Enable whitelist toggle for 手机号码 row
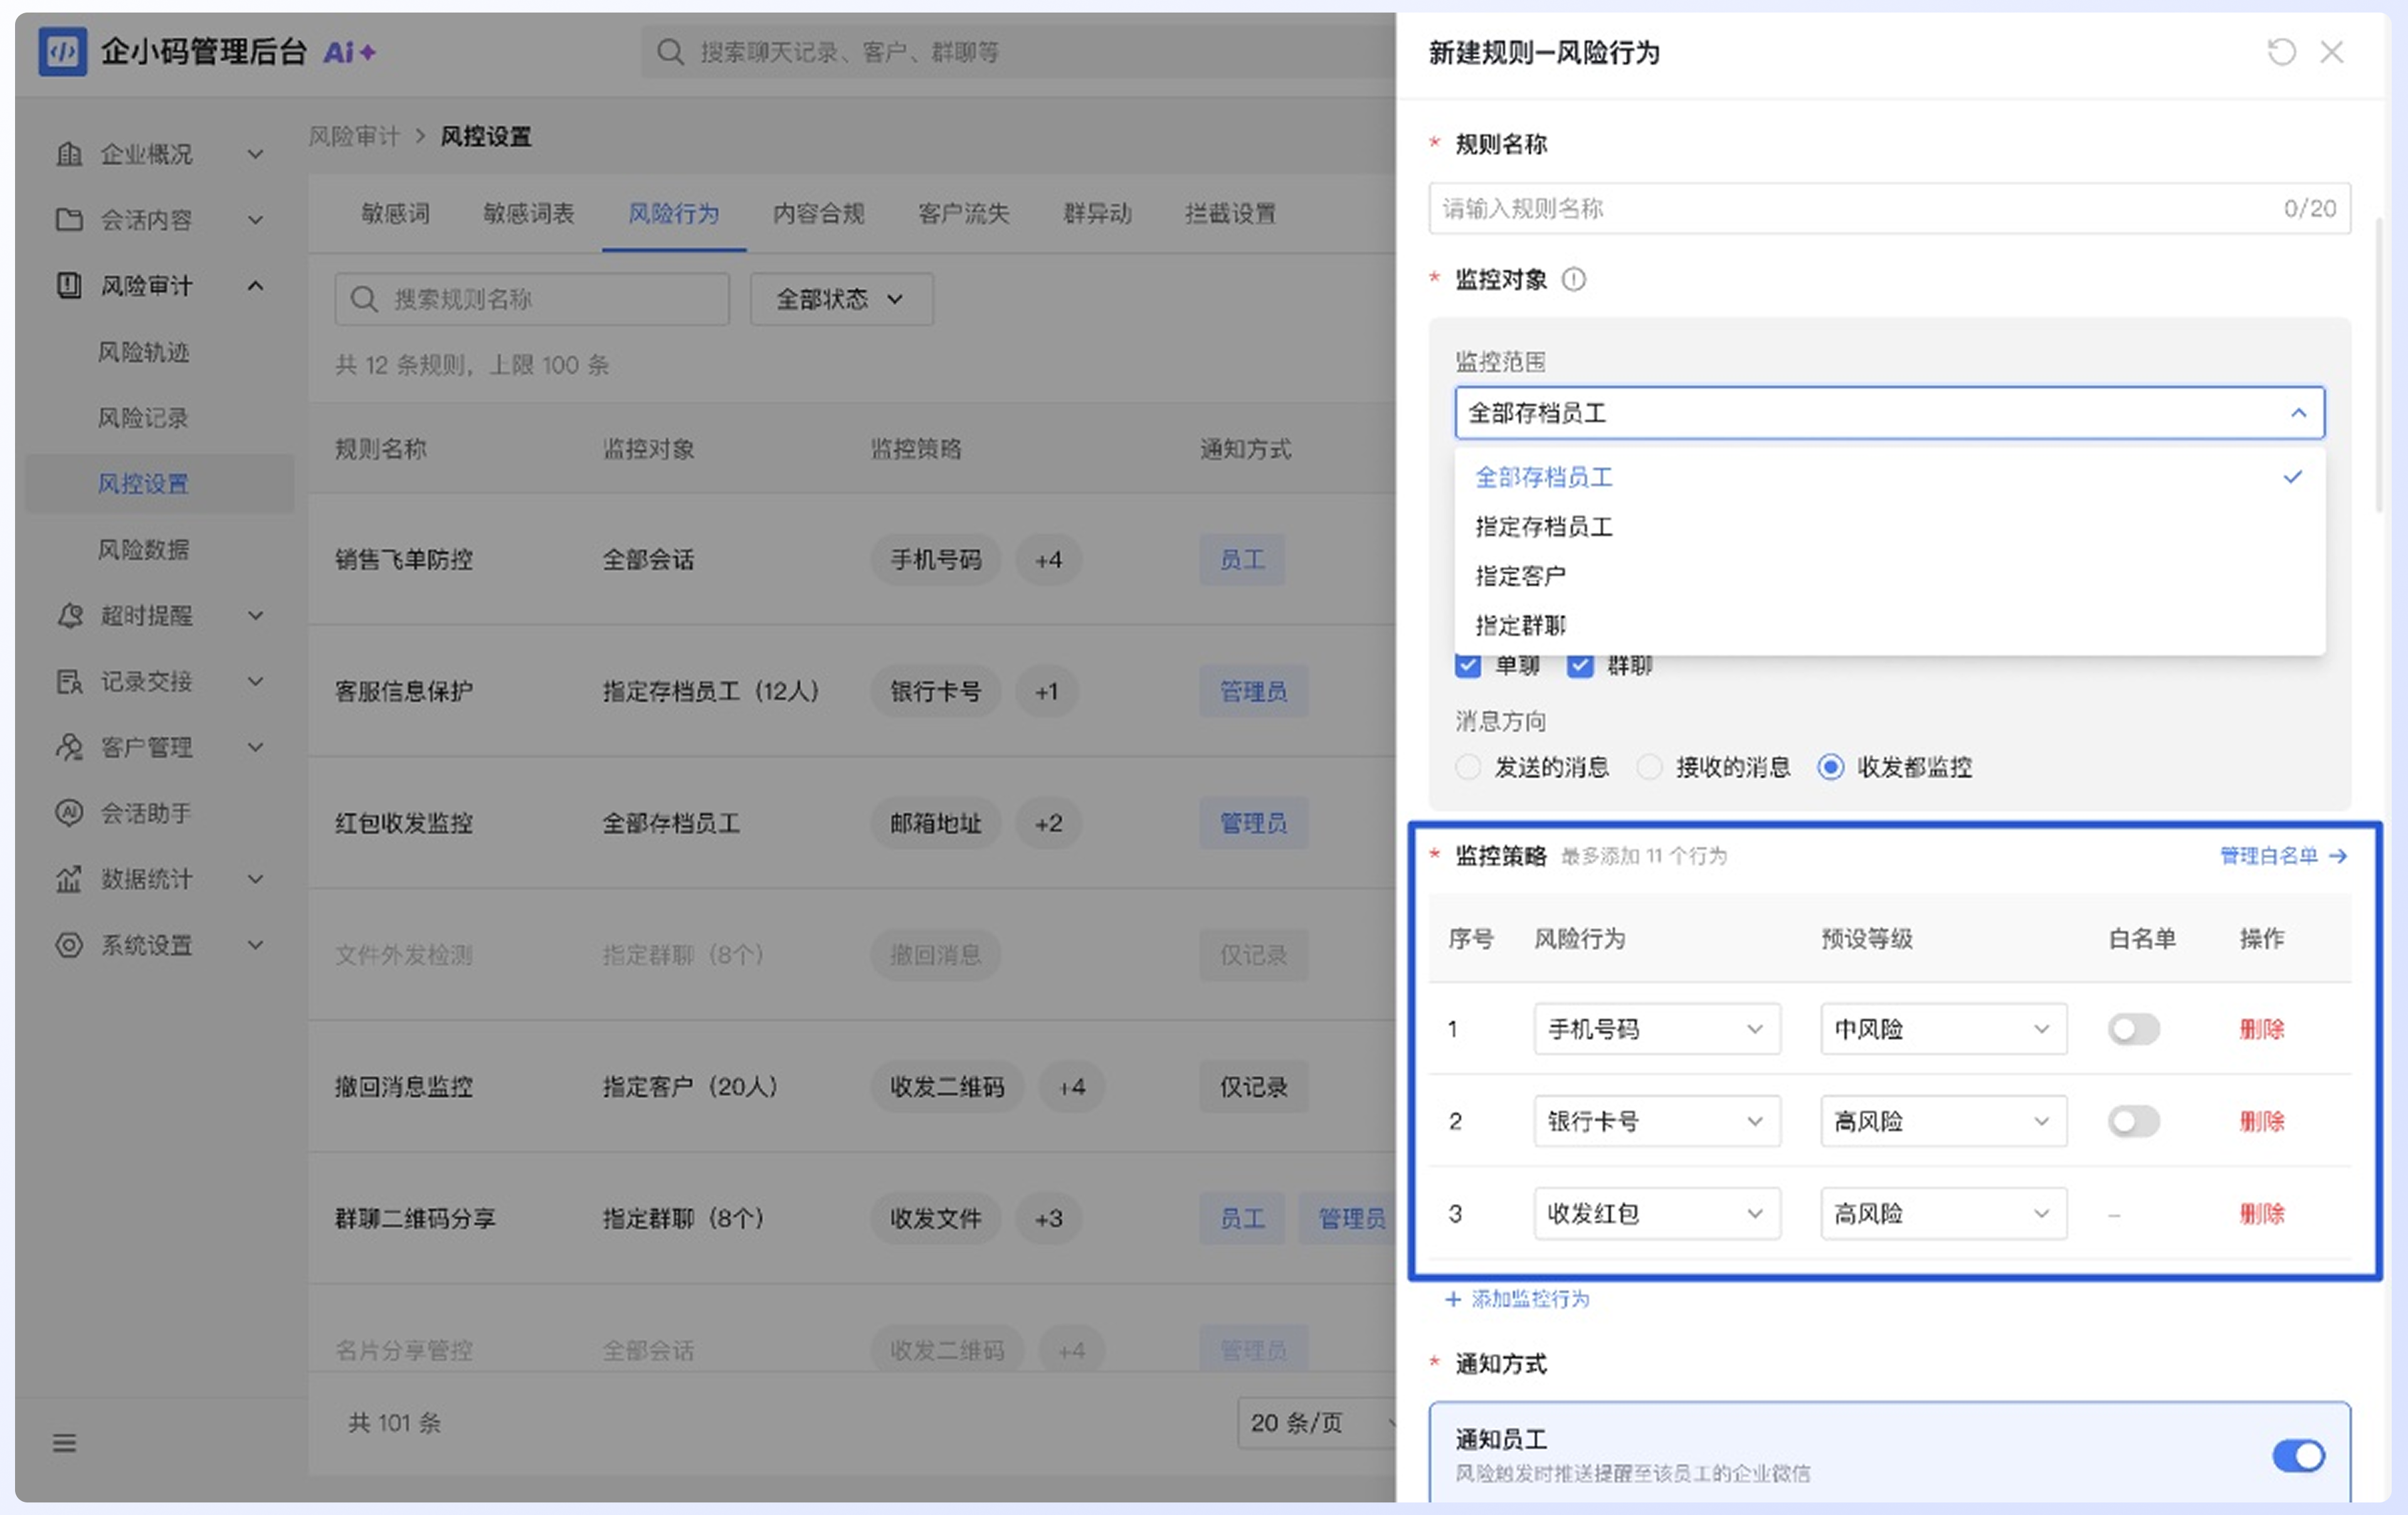2408x1515 pixels. click(2133, 1029)
